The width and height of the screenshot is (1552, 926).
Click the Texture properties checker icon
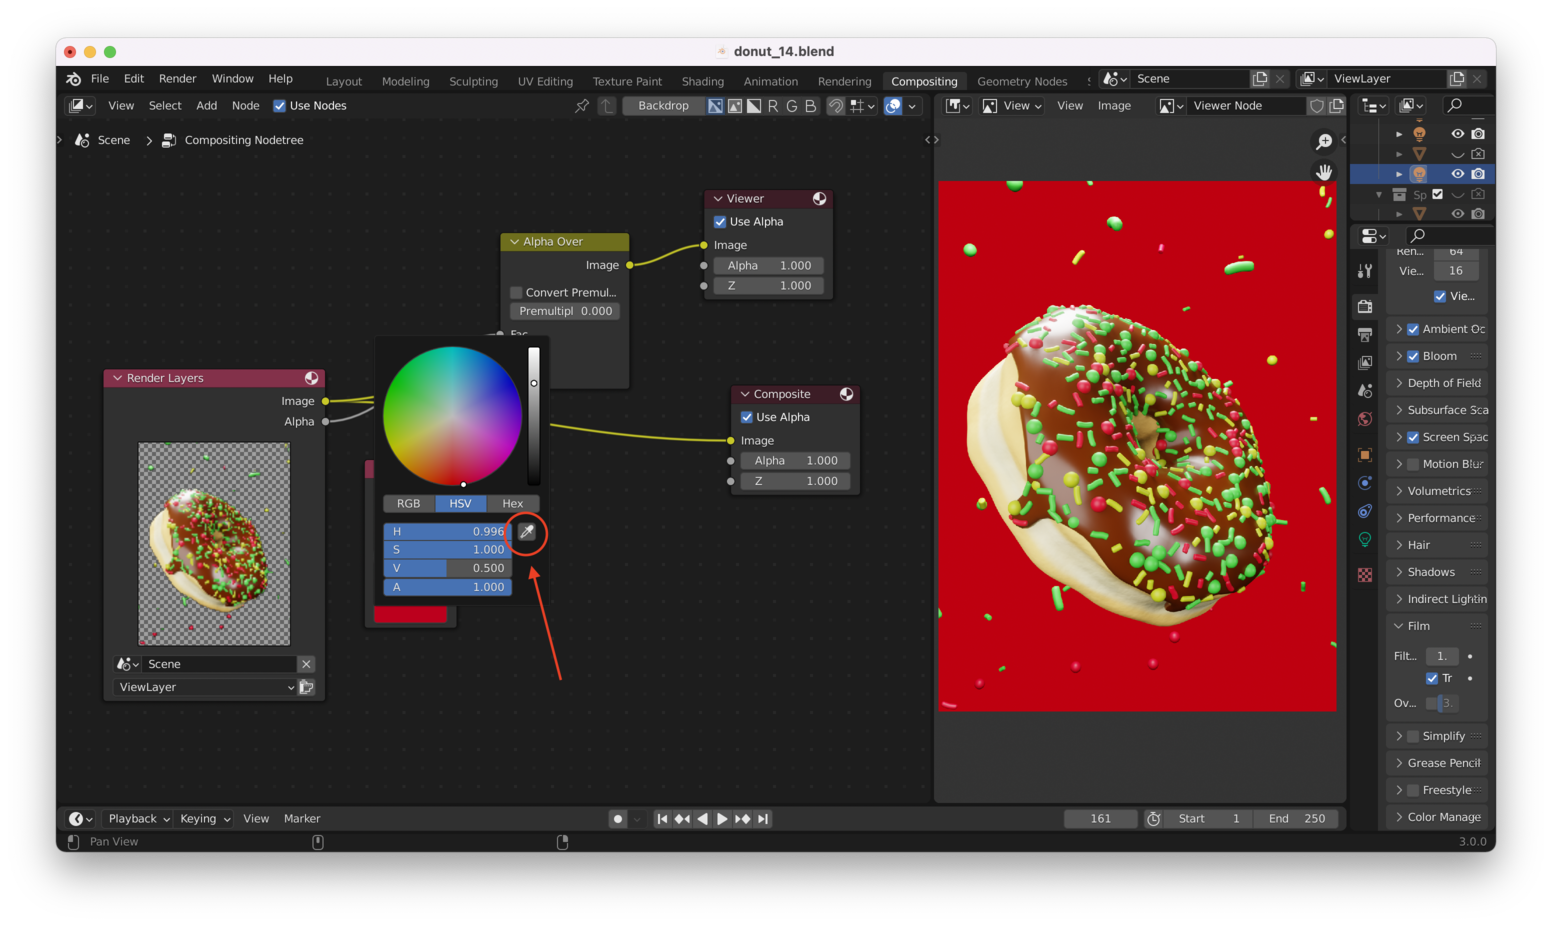1365,575
